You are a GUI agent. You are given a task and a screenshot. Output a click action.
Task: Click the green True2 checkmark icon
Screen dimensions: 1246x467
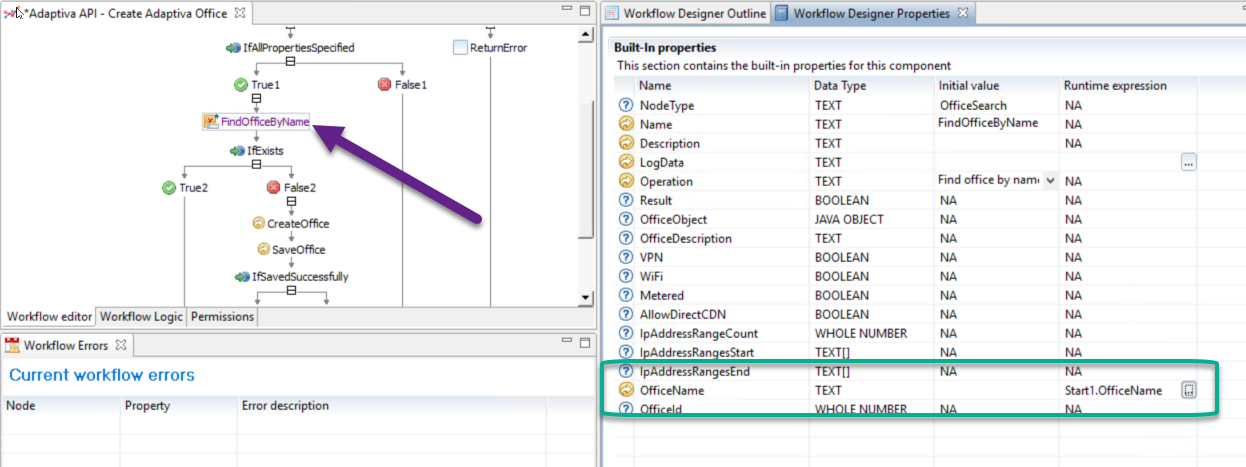168,187
